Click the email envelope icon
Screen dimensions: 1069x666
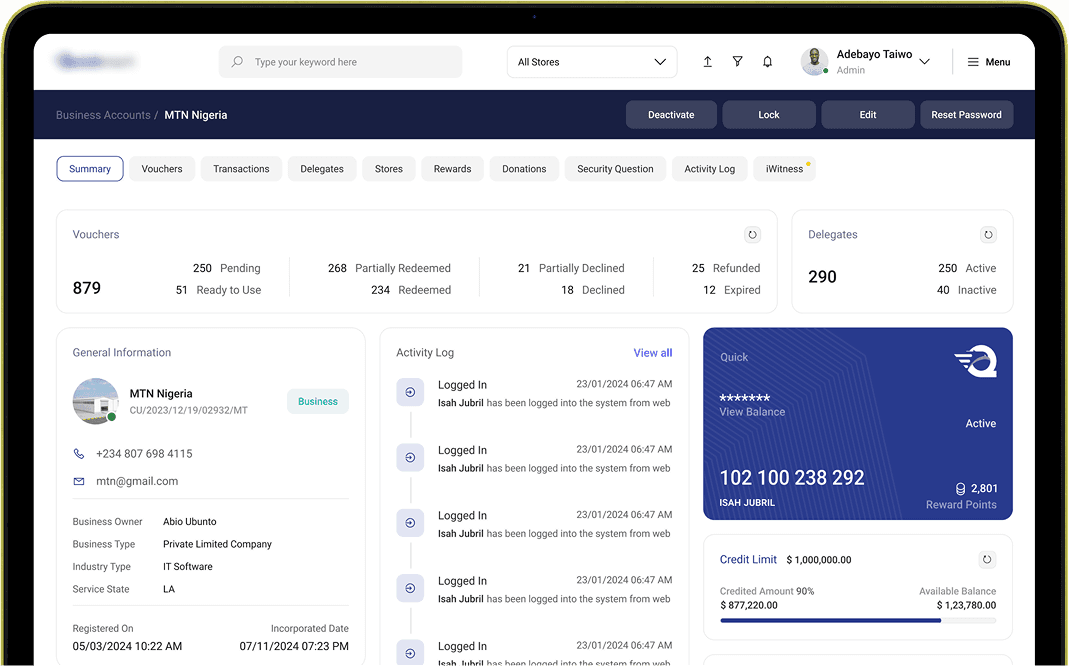[x=79, y=481]
